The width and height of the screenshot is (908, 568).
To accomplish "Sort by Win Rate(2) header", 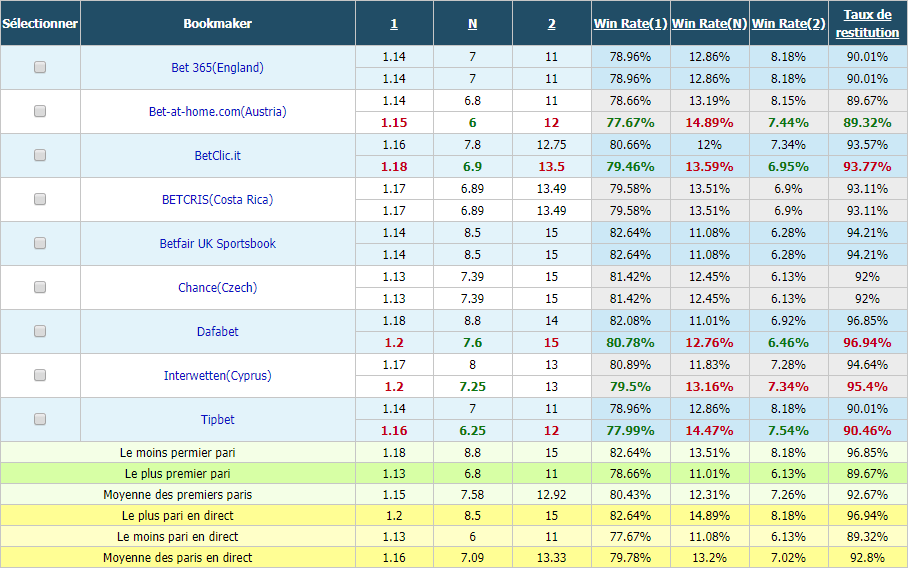I will (x=788, y=24).
